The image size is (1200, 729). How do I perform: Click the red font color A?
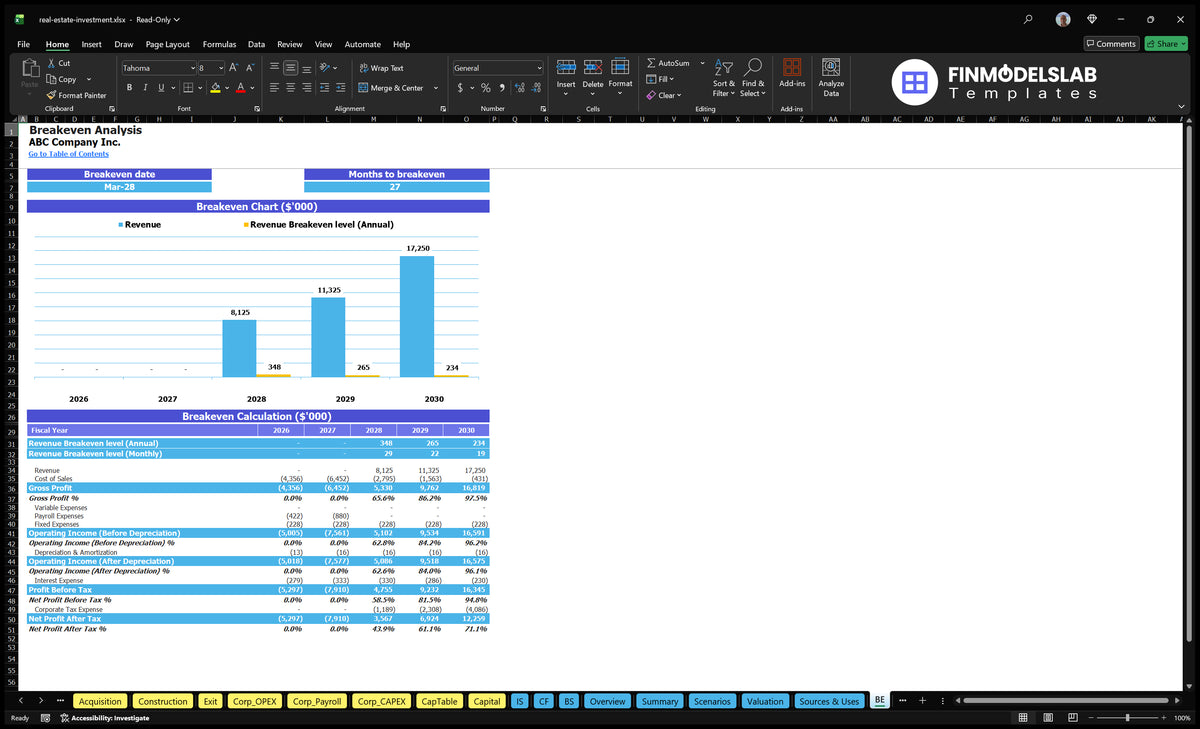[241, 88]
